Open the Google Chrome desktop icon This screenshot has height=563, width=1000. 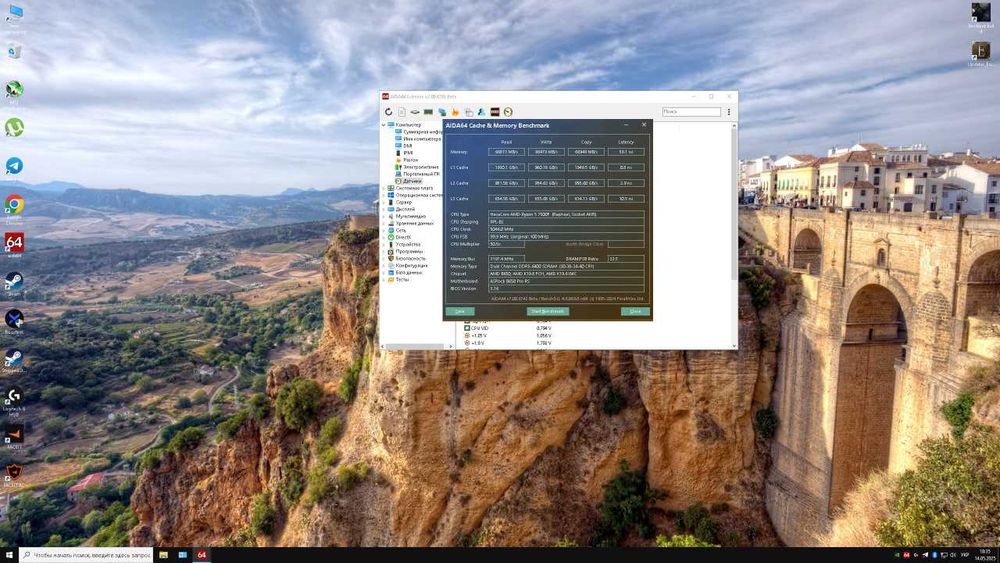pyautogui.click(x=14, y=204)
